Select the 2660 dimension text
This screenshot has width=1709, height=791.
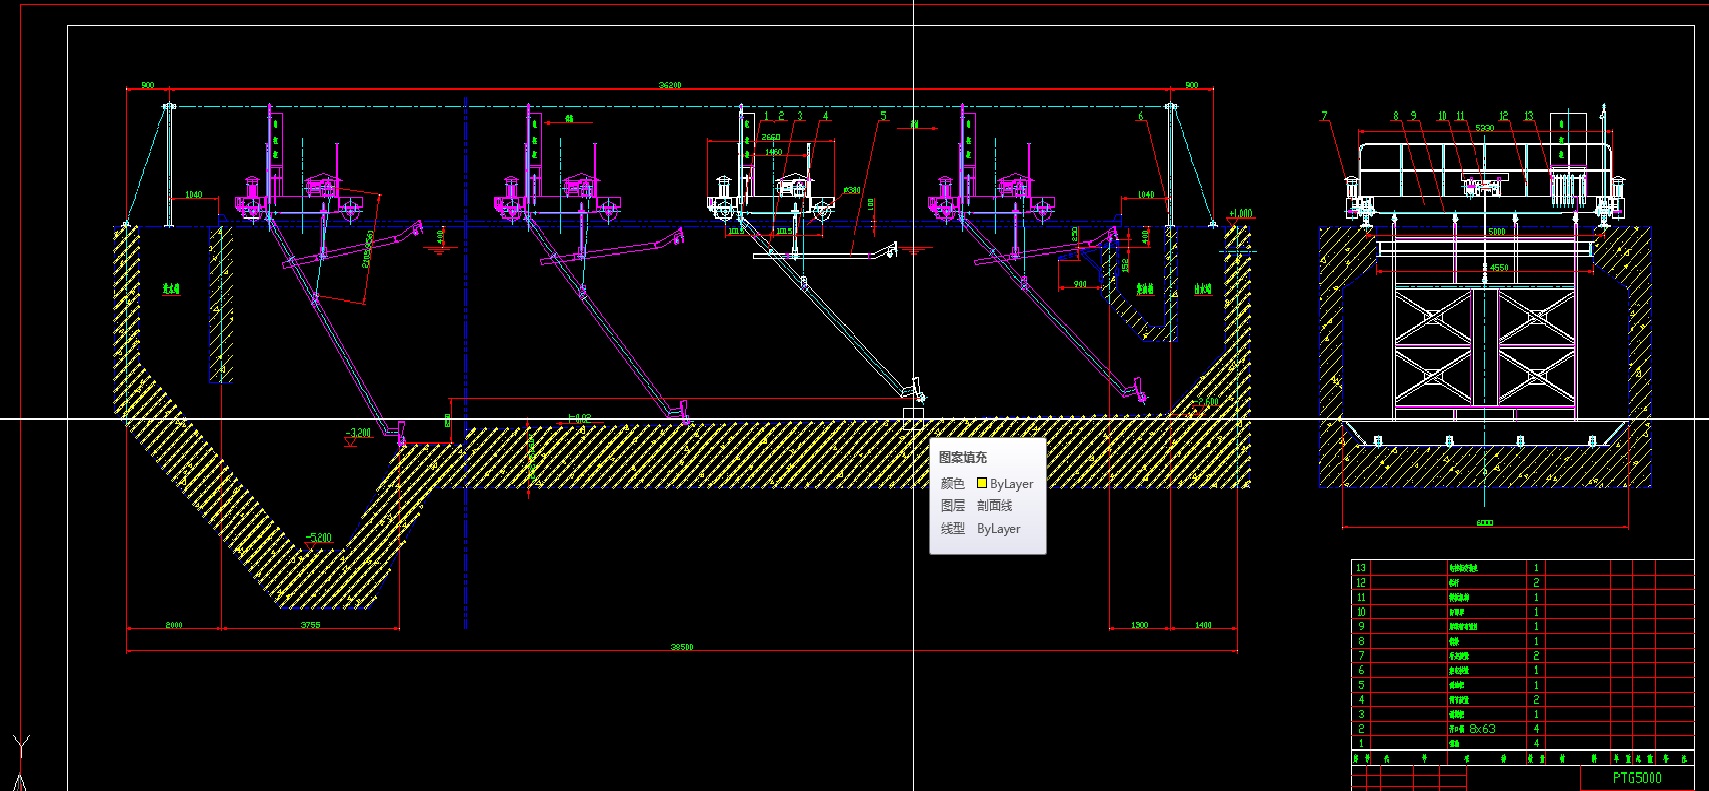[x=771, y=137]
